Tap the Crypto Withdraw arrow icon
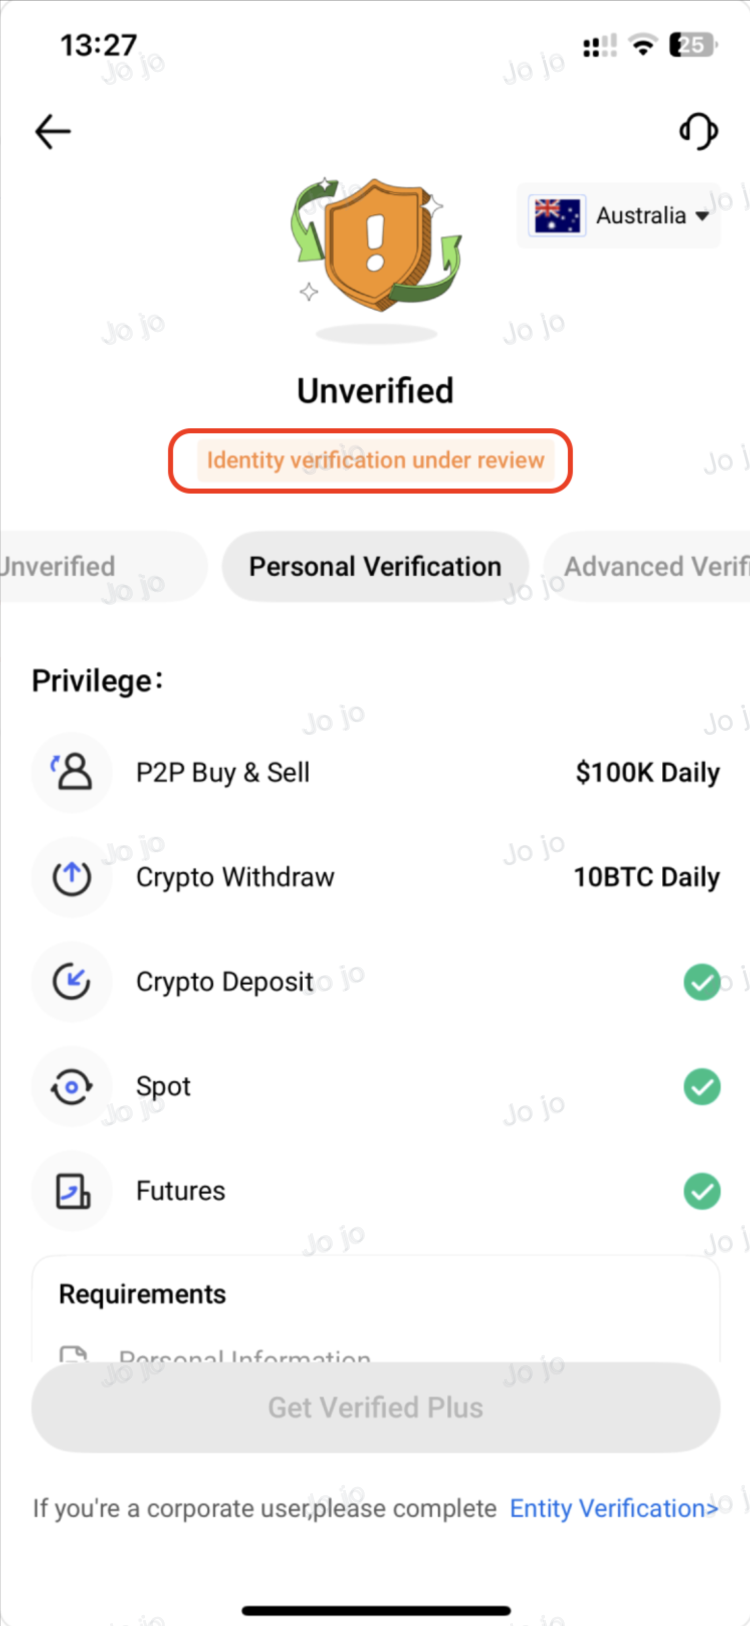Image resolution: width=750 pixels, height=1626 pixels. pyautogui.click(x=72, y=877)
